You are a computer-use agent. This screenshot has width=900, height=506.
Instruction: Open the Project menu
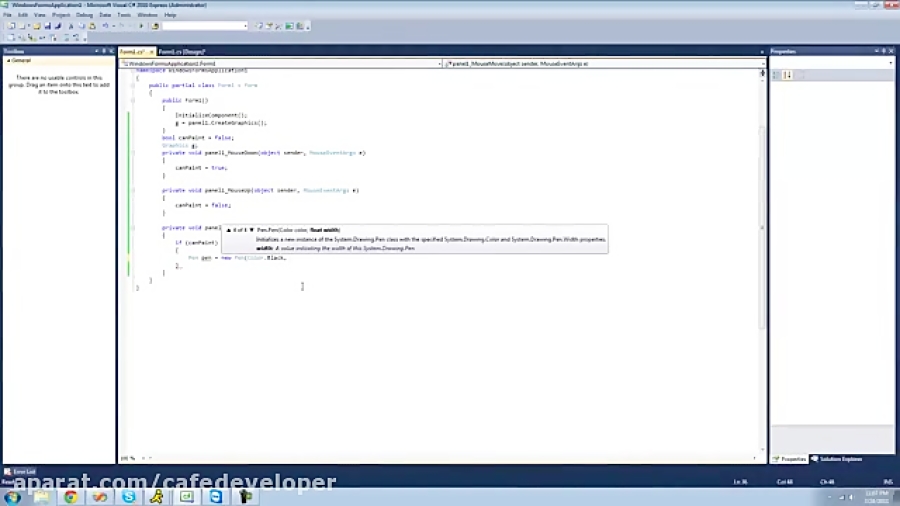pyautogui.click(x=61, y=15)
